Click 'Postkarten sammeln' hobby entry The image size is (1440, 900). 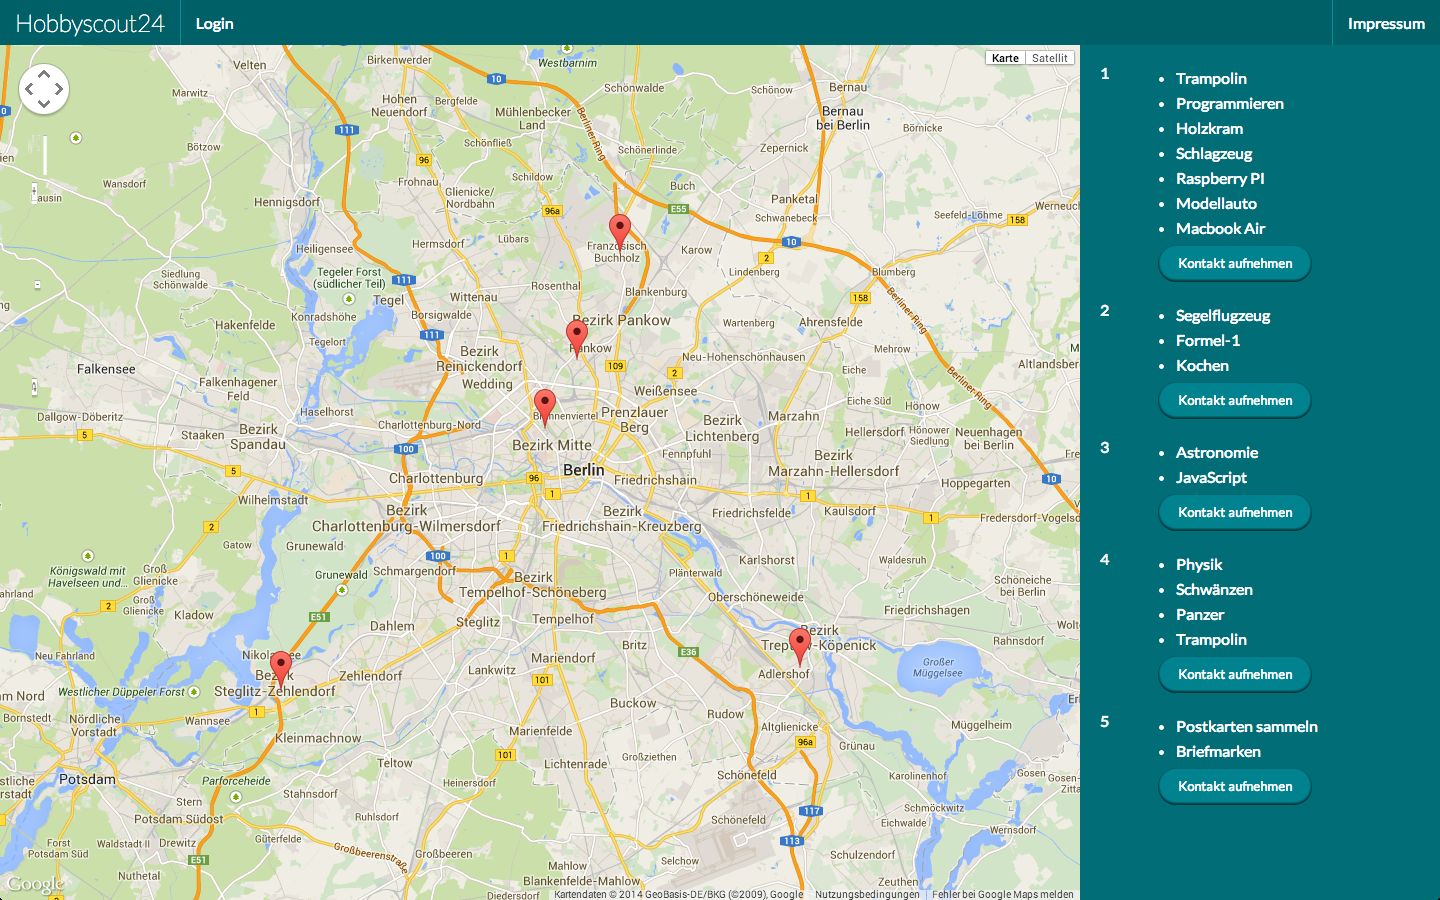pos(1247,726)
